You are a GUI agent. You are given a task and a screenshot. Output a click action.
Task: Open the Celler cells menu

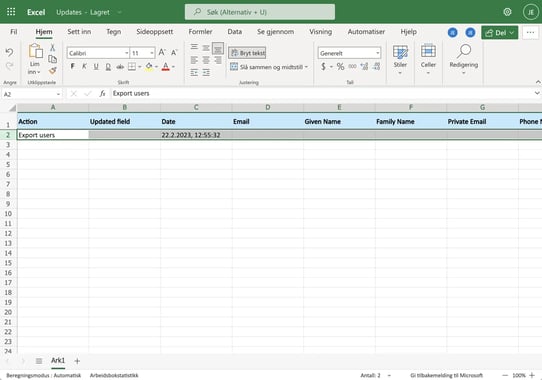click(x=428, y=59)
